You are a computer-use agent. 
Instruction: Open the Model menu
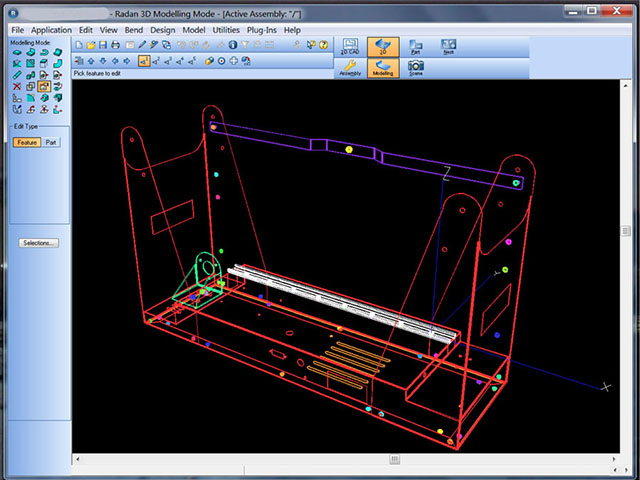(193, 30)
